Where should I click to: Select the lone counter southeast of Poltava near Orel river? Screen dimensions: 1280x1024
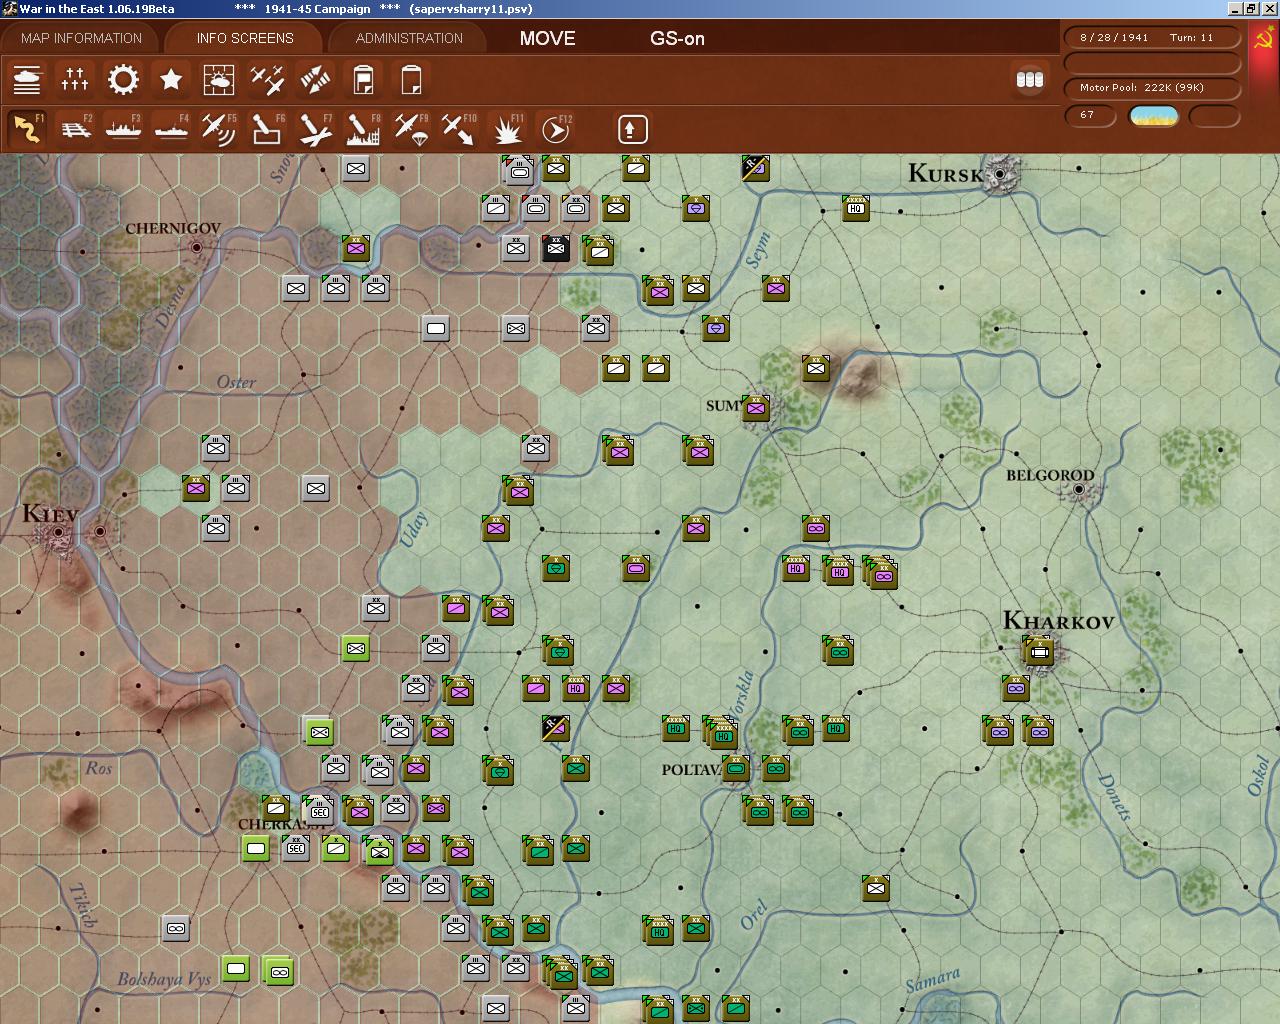pos(876,888)
